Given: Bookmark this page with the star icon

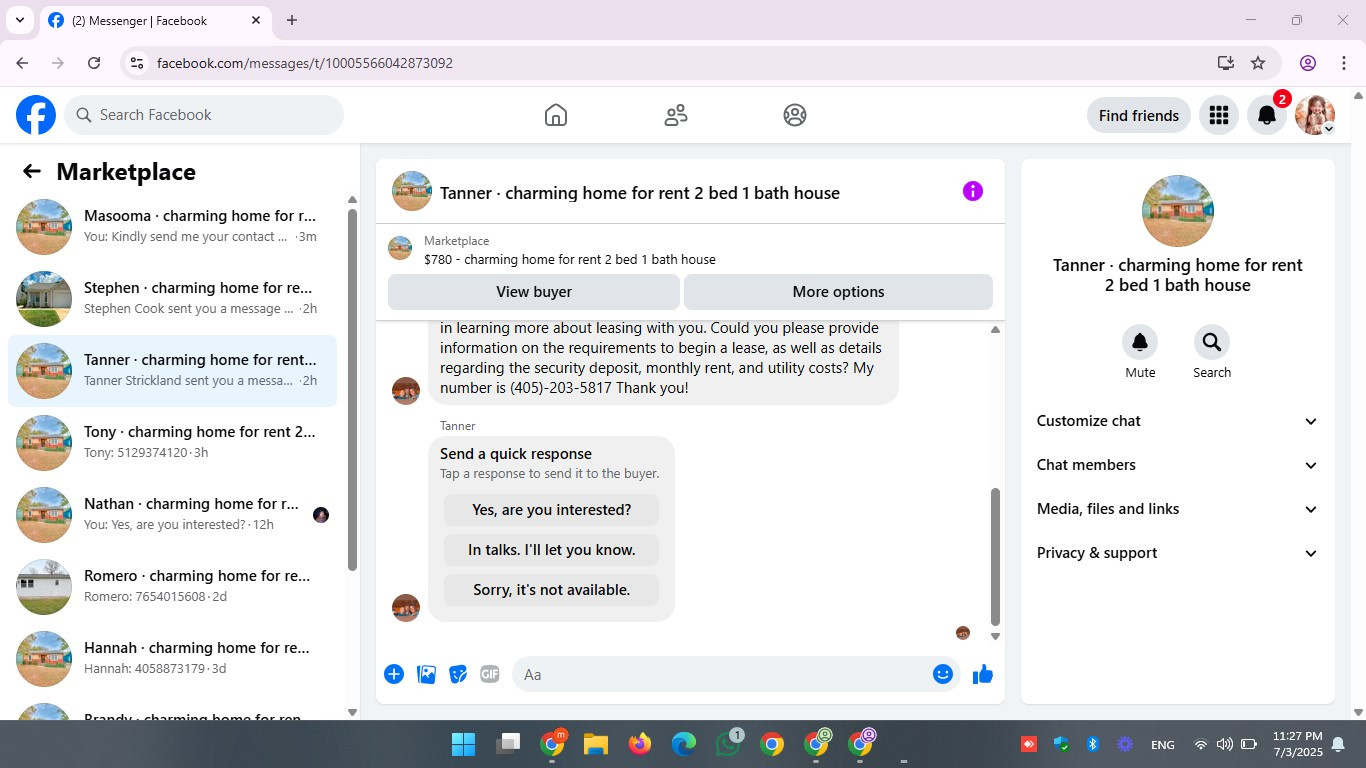Looking at the screenshot, I should tap(1258, 63).
